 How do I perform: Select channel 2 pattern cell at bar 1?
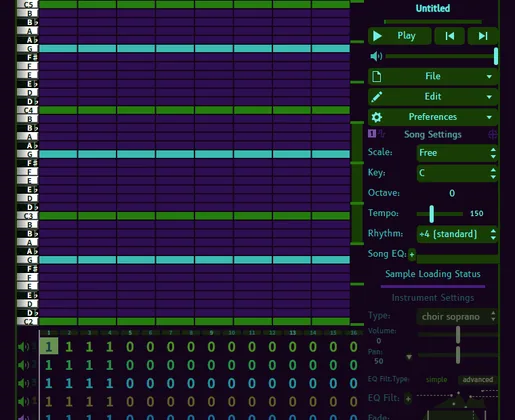click(x=49, y=365)
